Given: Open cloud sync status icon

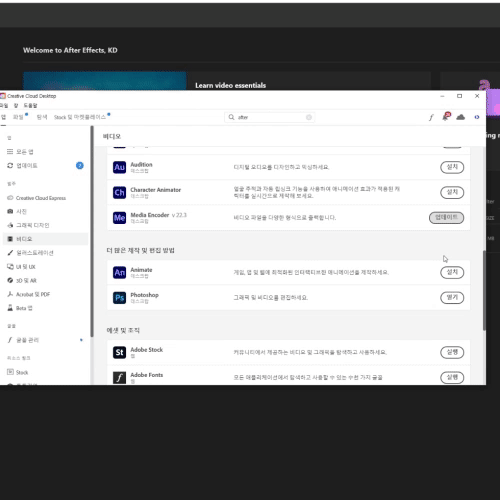Looking at the screenshot, I should point(461,117).
